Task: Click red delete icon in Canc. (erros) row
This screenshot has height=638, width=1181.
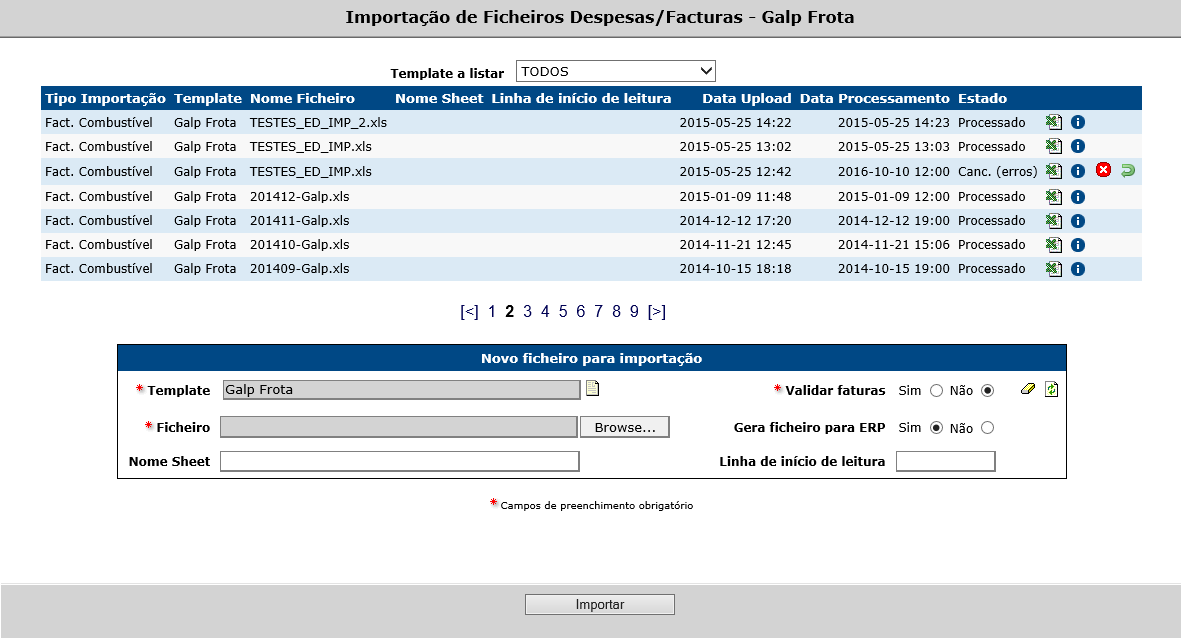Action: point(1103,170)
